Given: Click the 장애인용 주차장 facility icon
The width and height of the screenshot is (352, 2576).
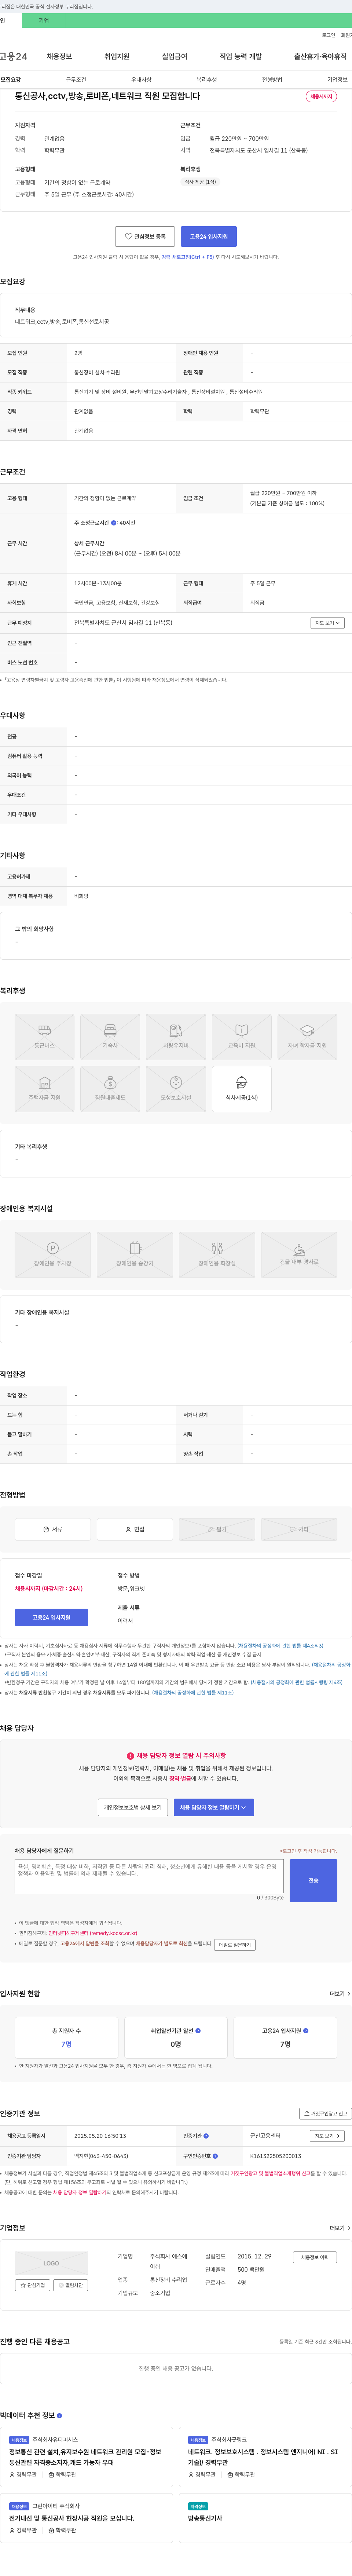Looking at the screenshot, I should pos(53,1255).
